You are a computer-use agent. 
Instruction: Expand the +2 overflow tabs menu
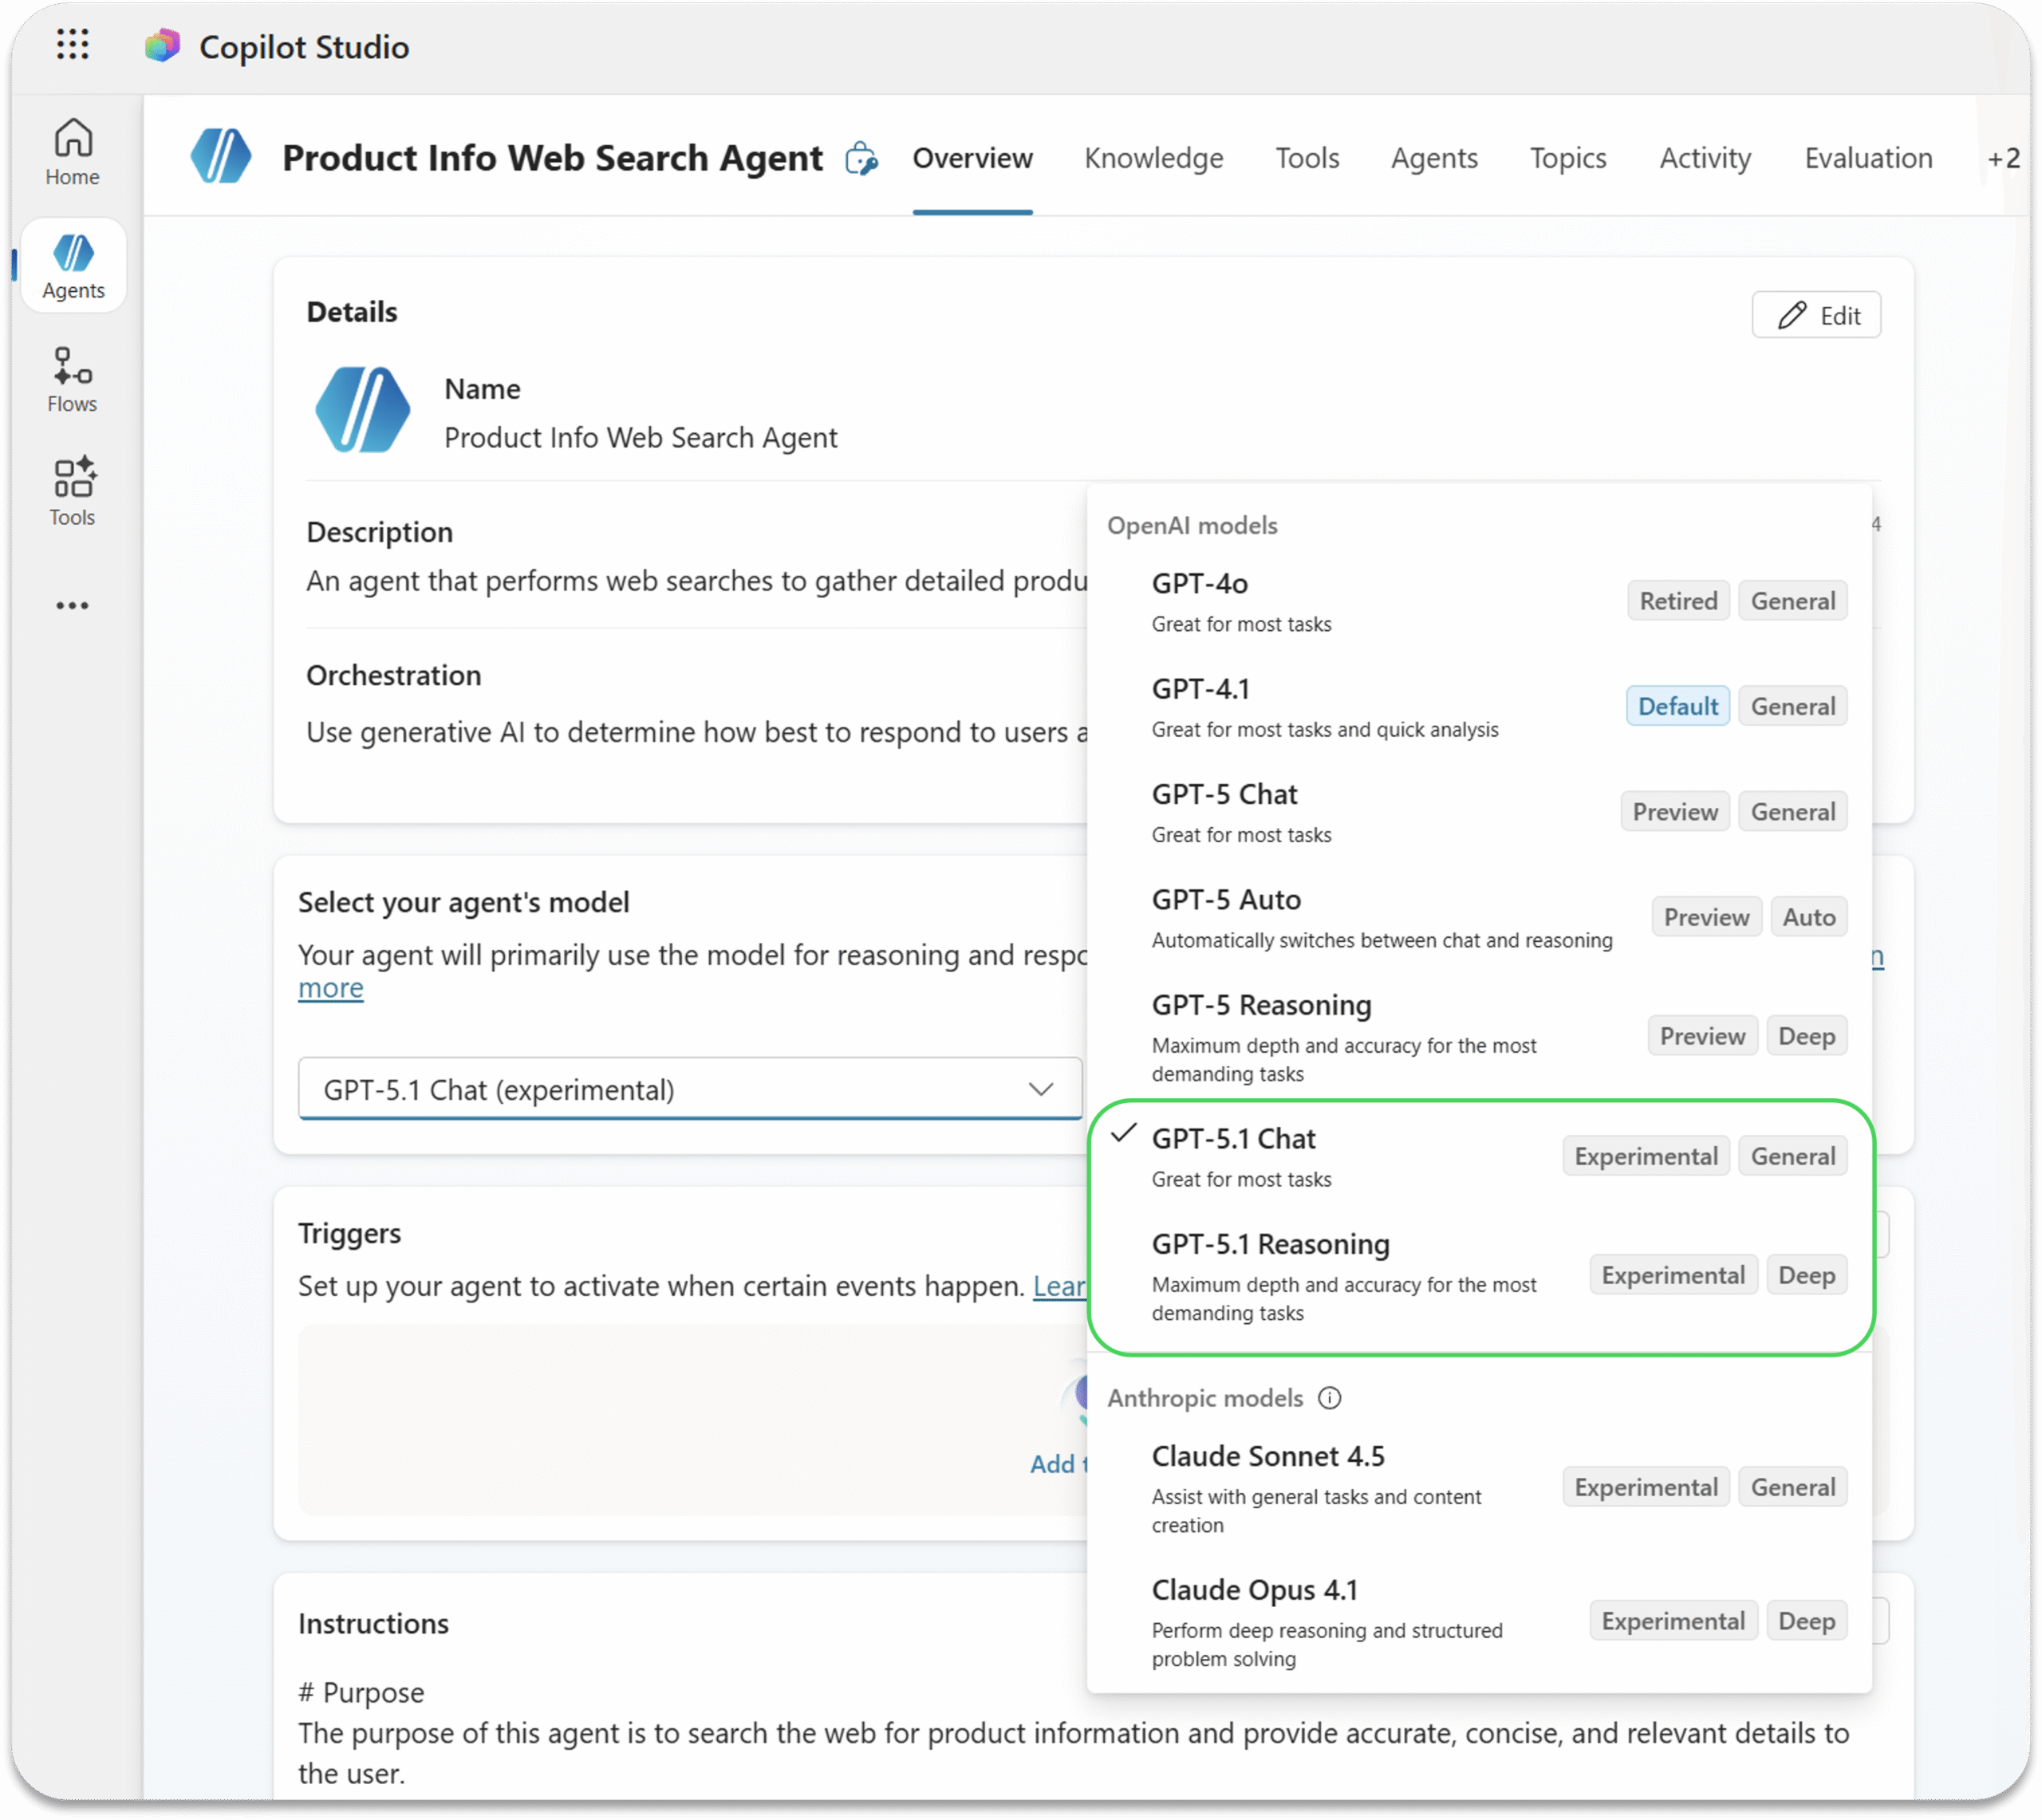point(2003,159)
